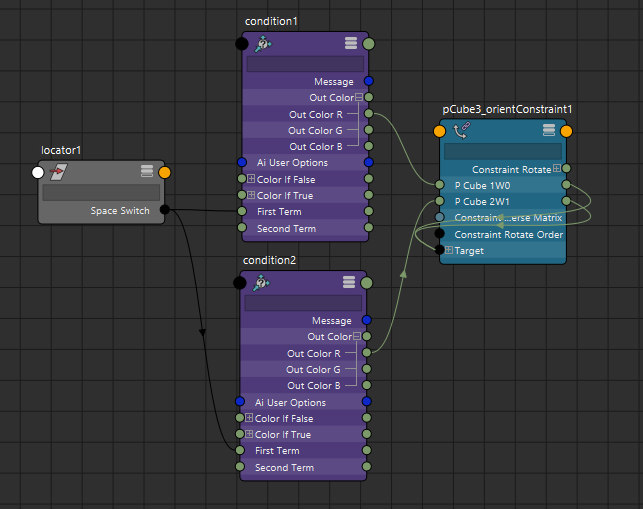This screenshot has width=643, height=509.
Task: Click the Out Color R output port on condition1
Action: 368,114
